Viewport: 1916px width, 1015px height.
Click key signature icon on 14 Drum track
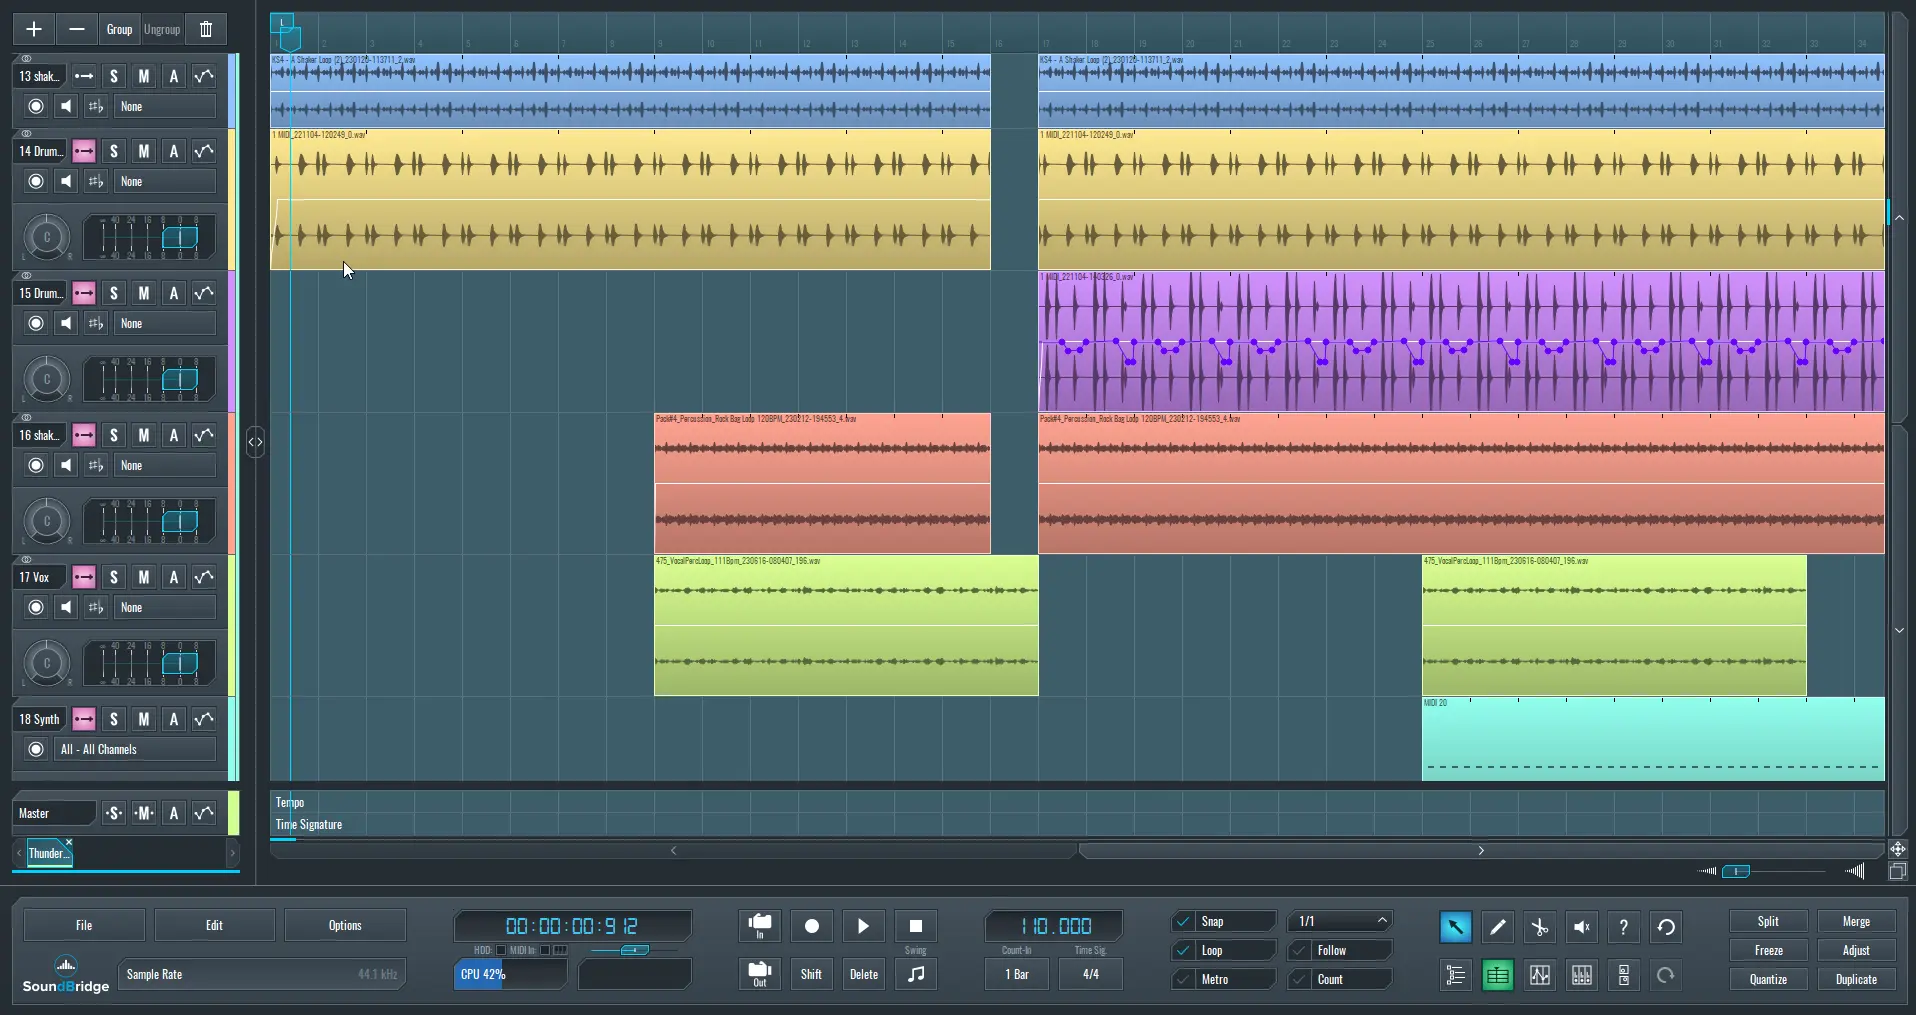tap(96, 182)
